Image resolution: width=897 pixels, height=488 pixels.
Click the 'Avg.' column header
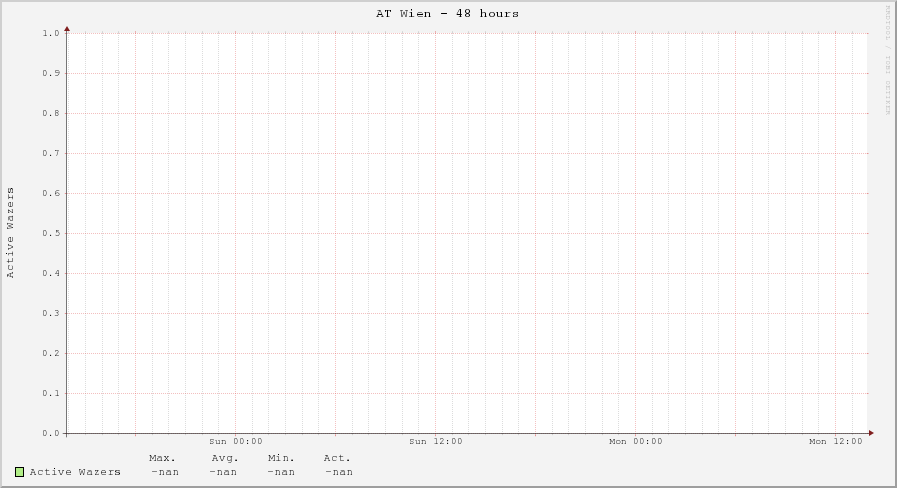(225, 458)
